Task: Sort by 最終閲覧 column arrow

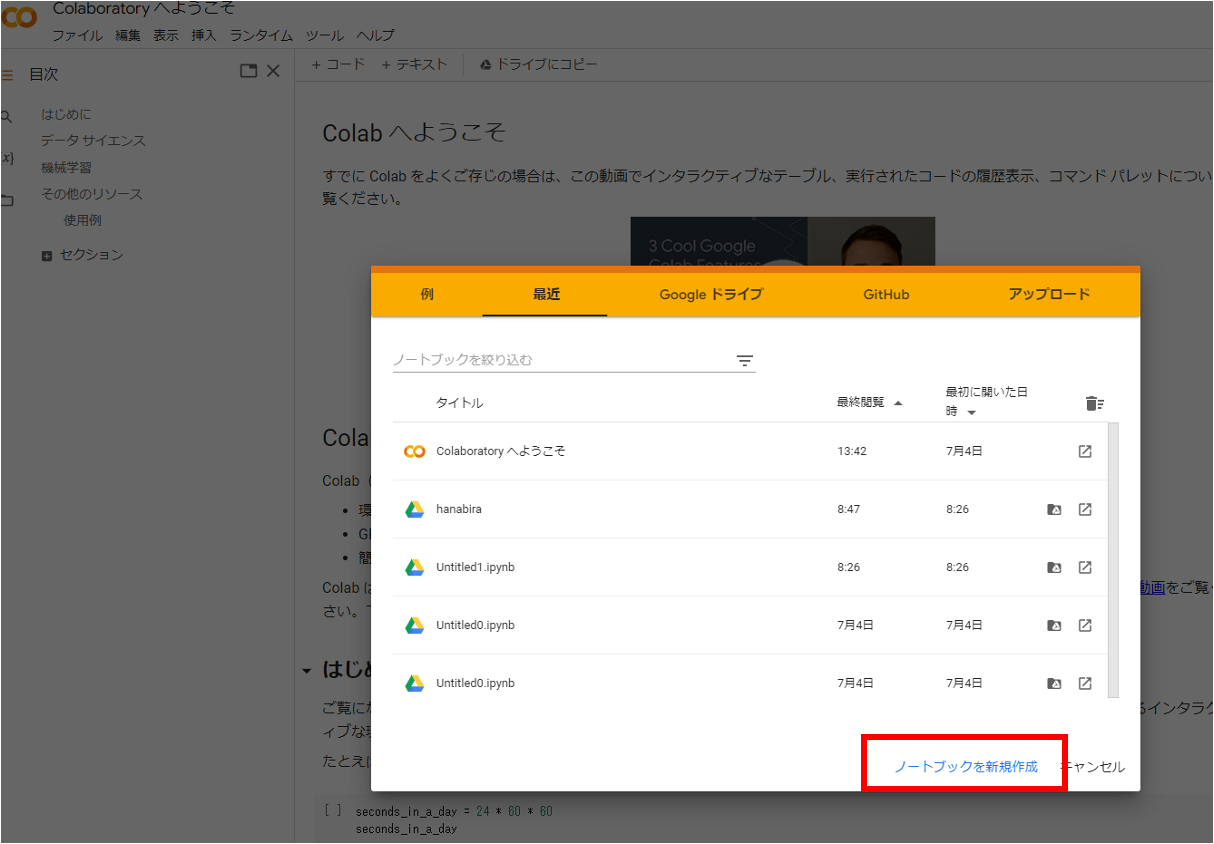Action: point(898,403)
